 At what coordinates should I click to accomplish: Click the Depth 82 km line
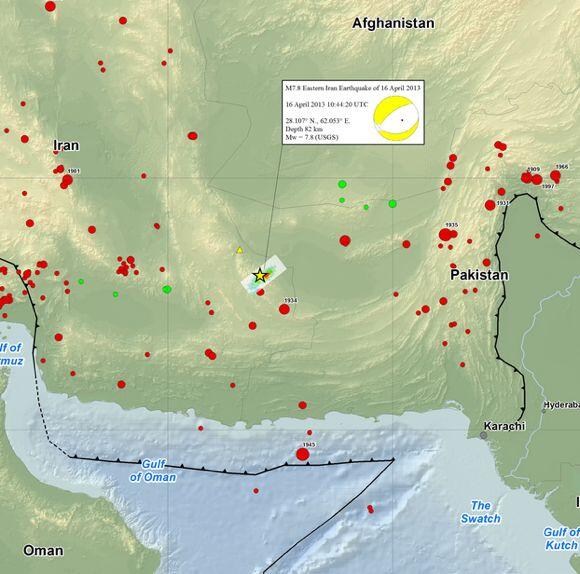point(304,129)
